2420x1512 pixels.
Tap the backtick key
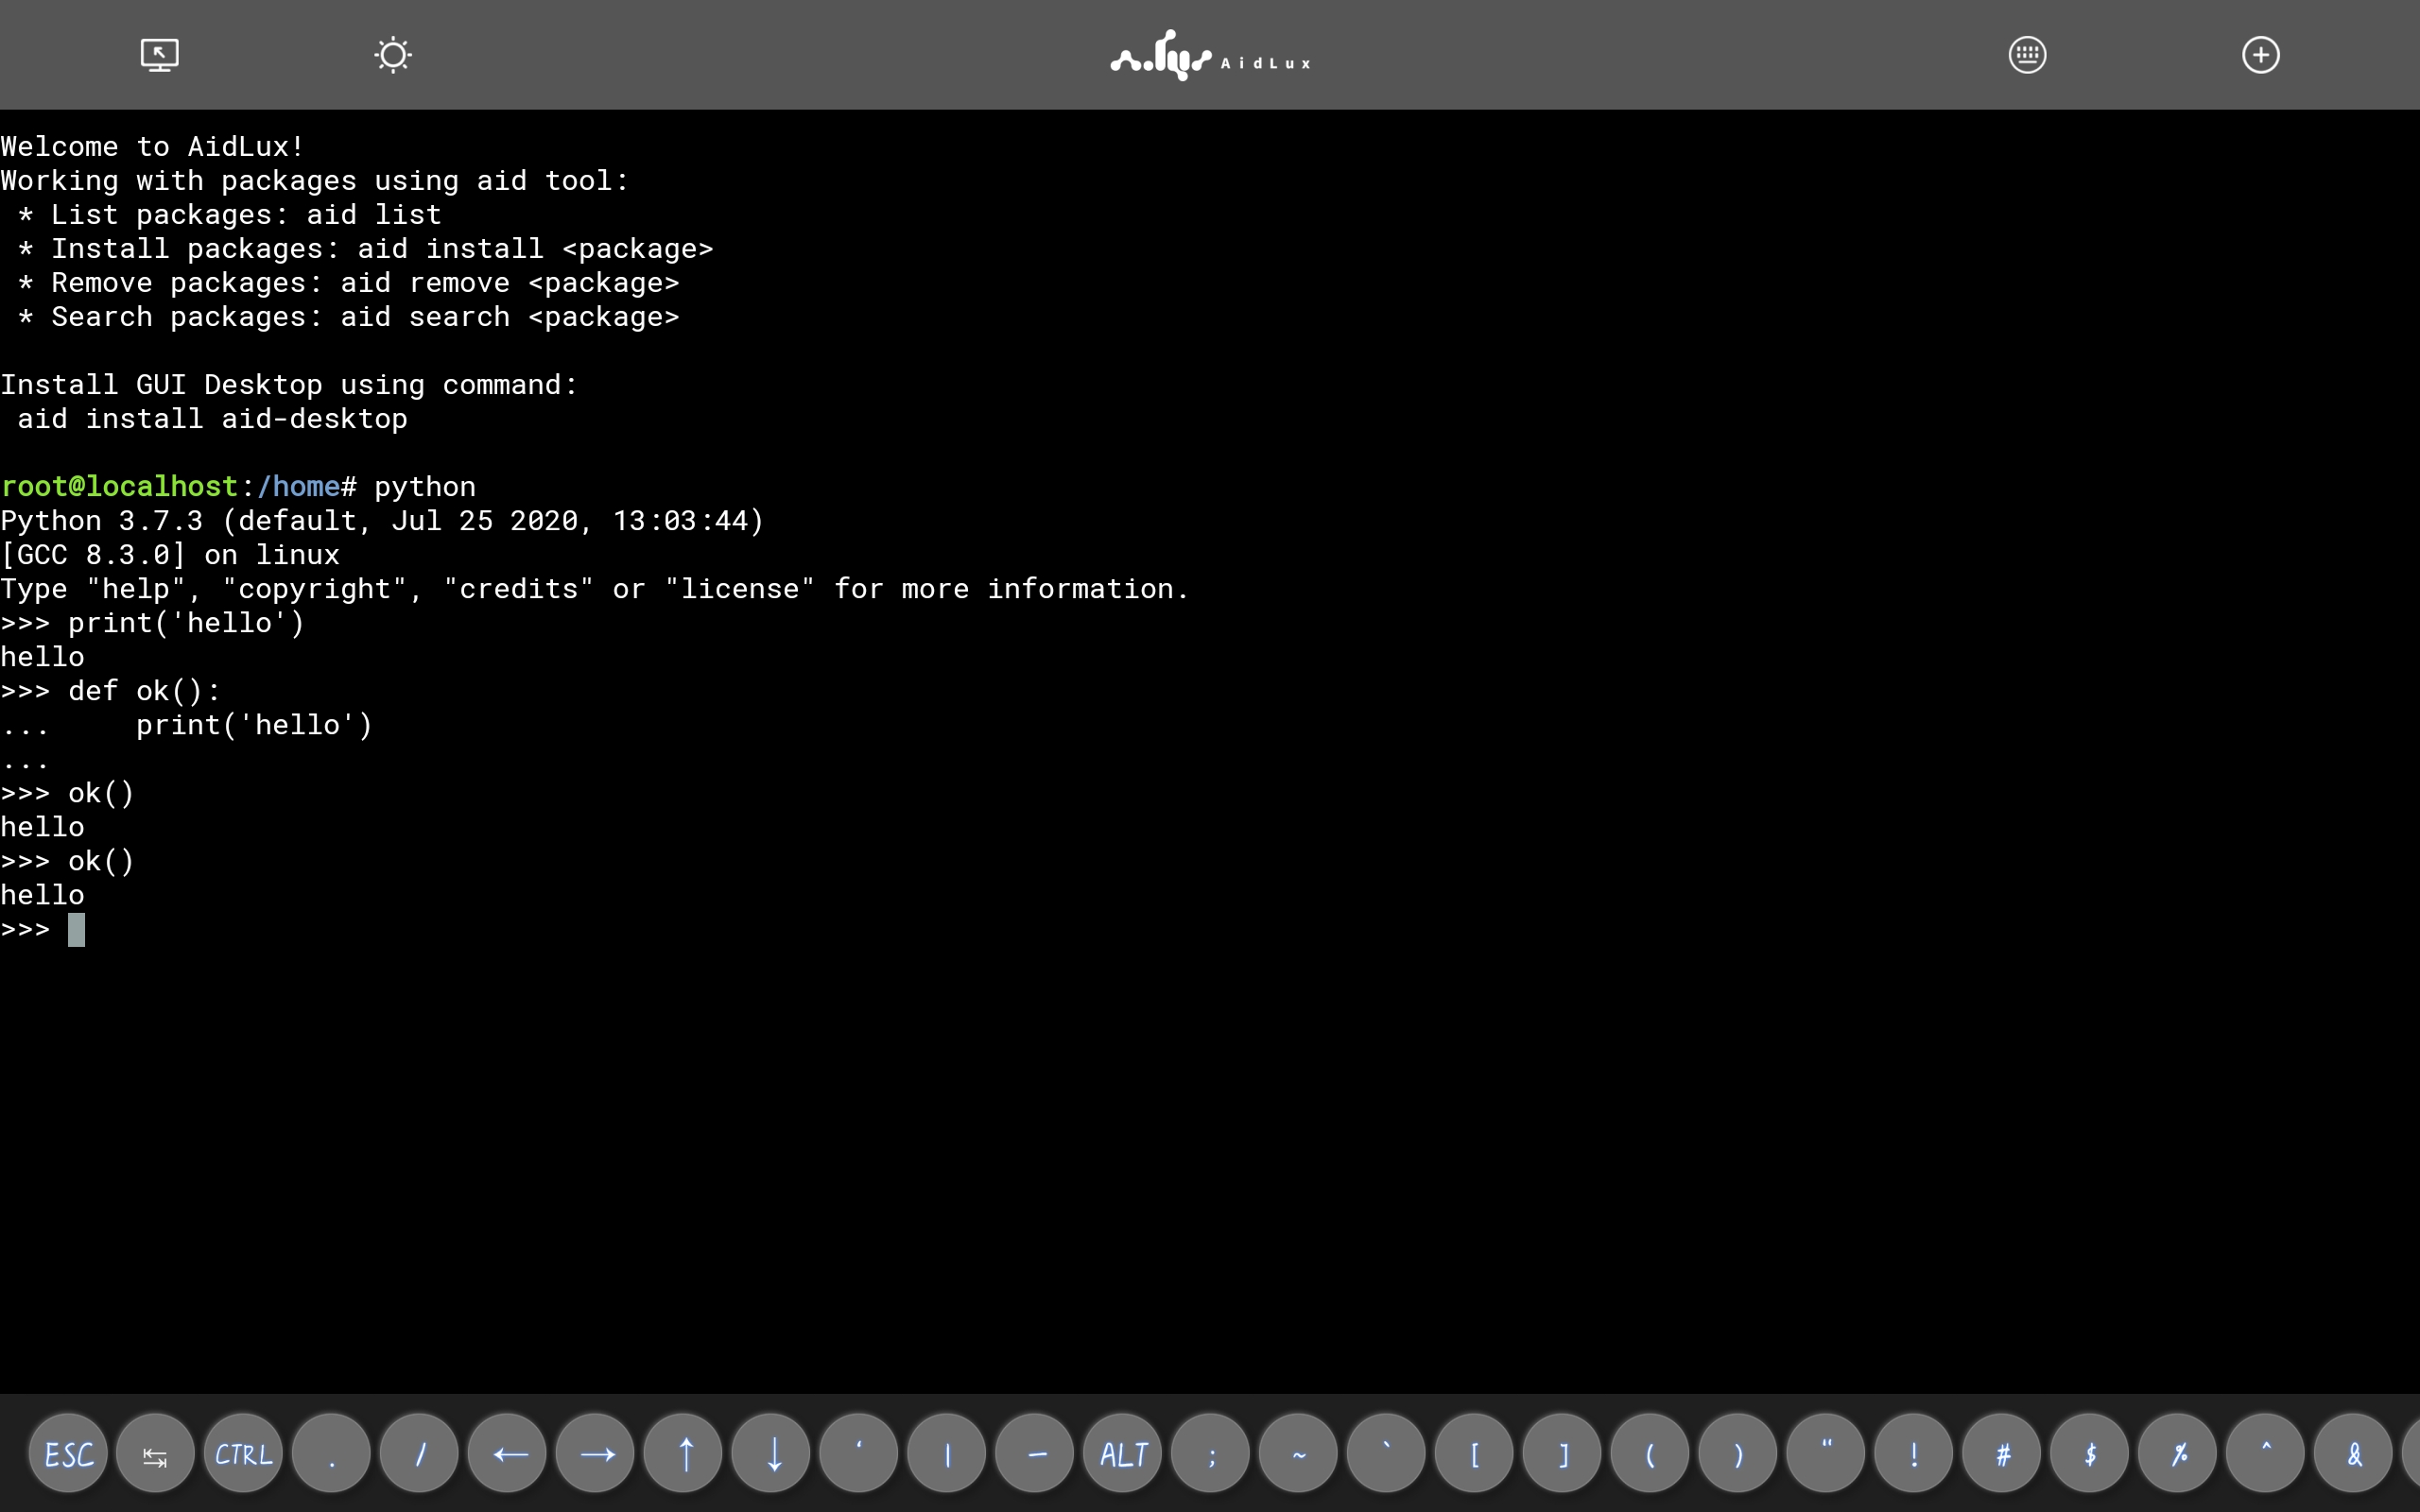[1386, 1453]
